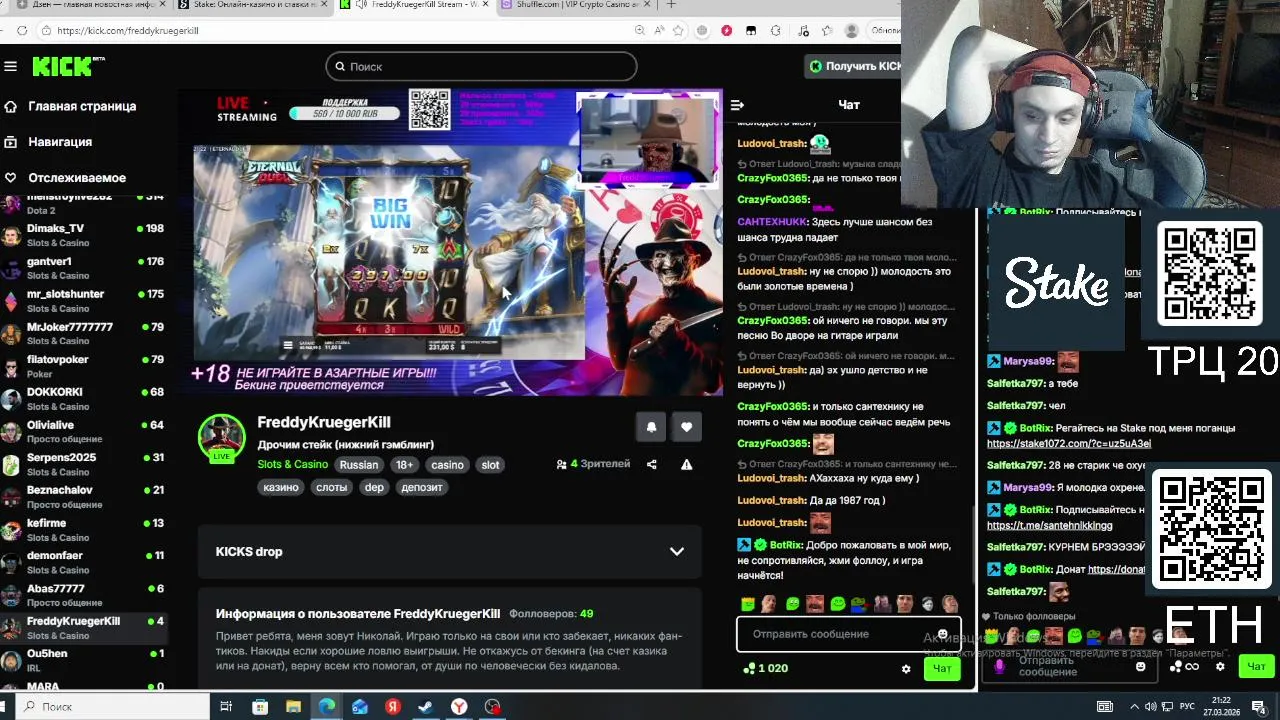This screenshot has height=720, width=1280.
Task: Click the казино tag
Action: (x=281, y=487)
